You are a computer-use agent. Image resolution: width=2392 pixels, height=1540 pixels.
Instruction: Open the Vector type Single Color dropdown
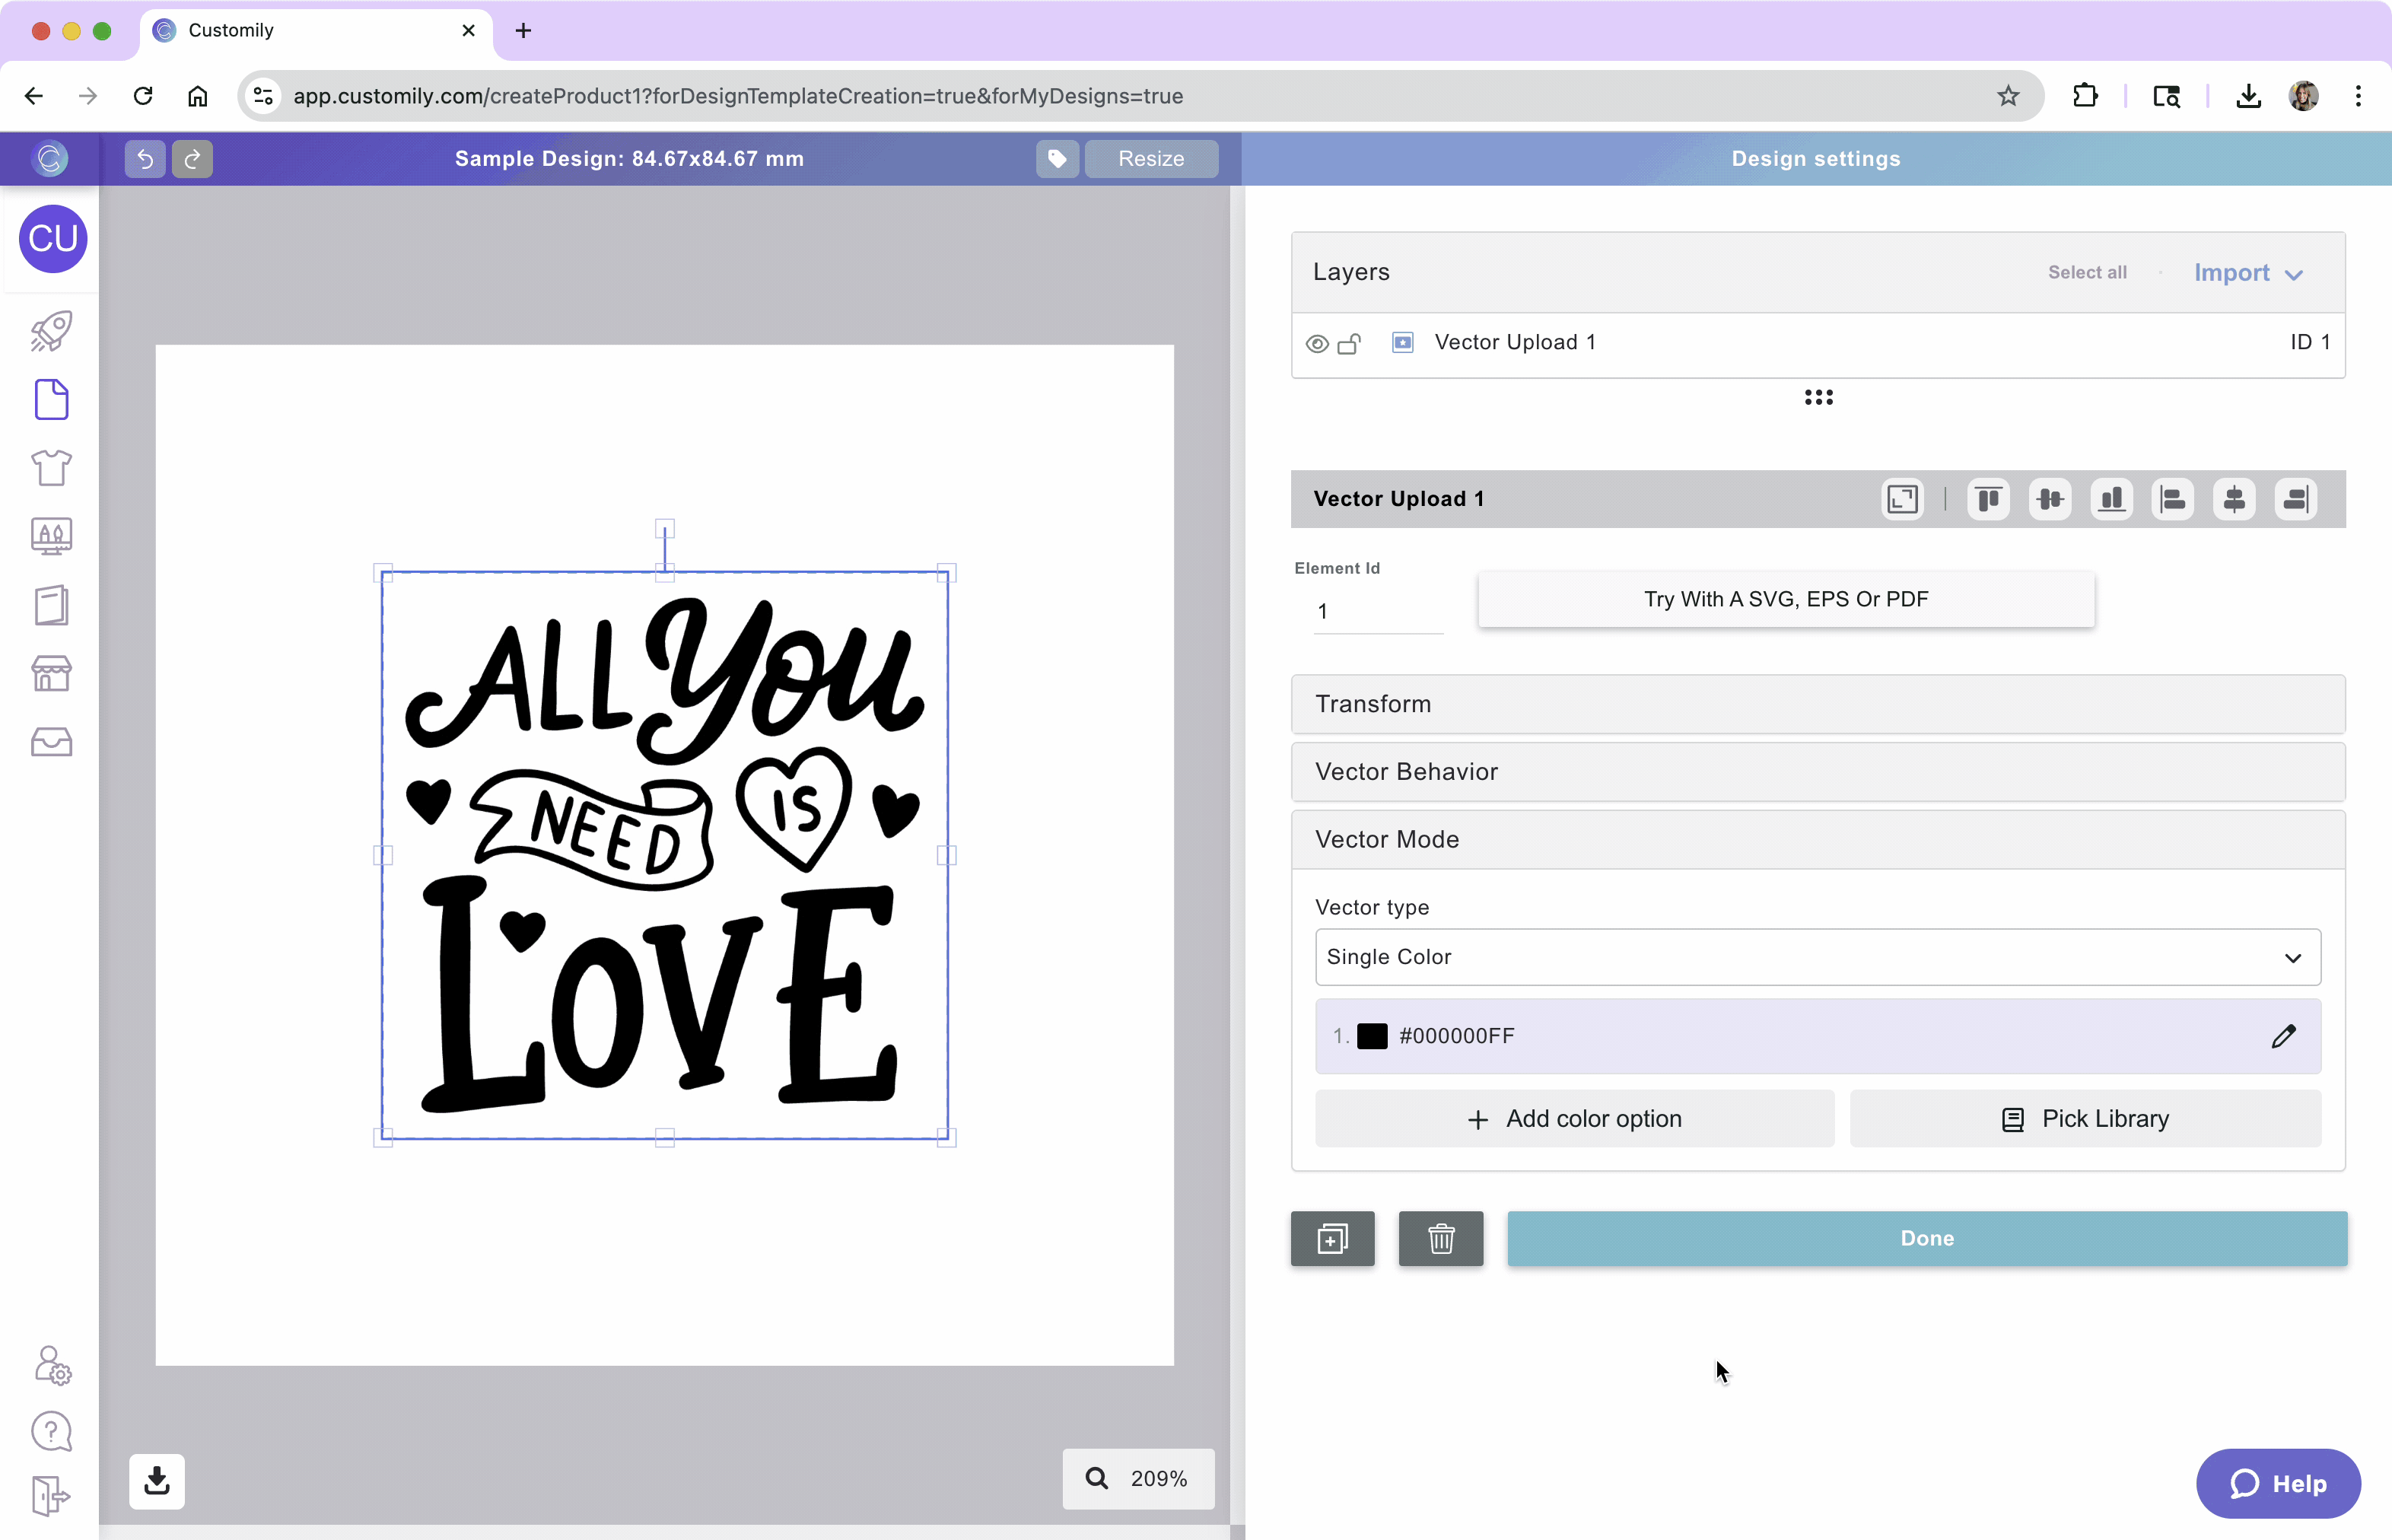tap(1817, 957)
